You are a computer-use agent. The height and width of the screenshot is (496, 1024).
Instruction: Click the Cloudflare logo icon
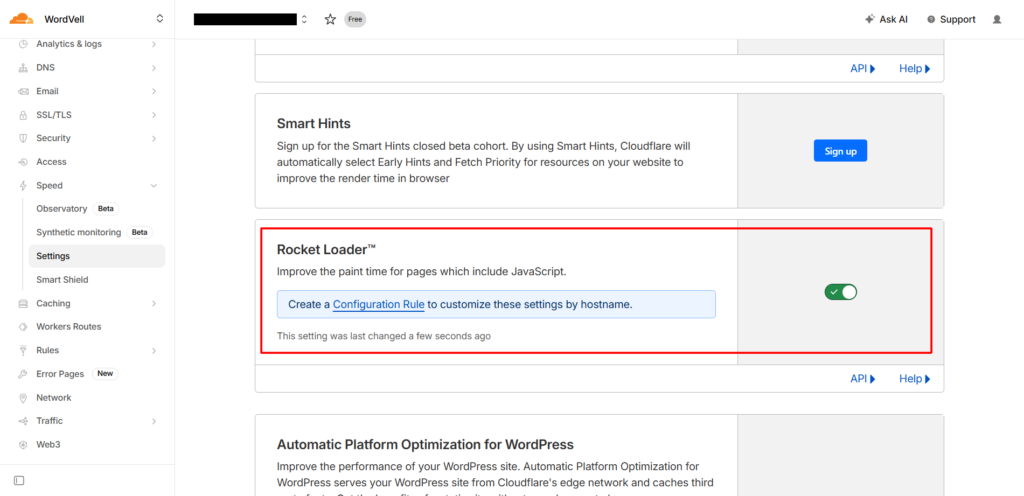click(x=21, y=19)
